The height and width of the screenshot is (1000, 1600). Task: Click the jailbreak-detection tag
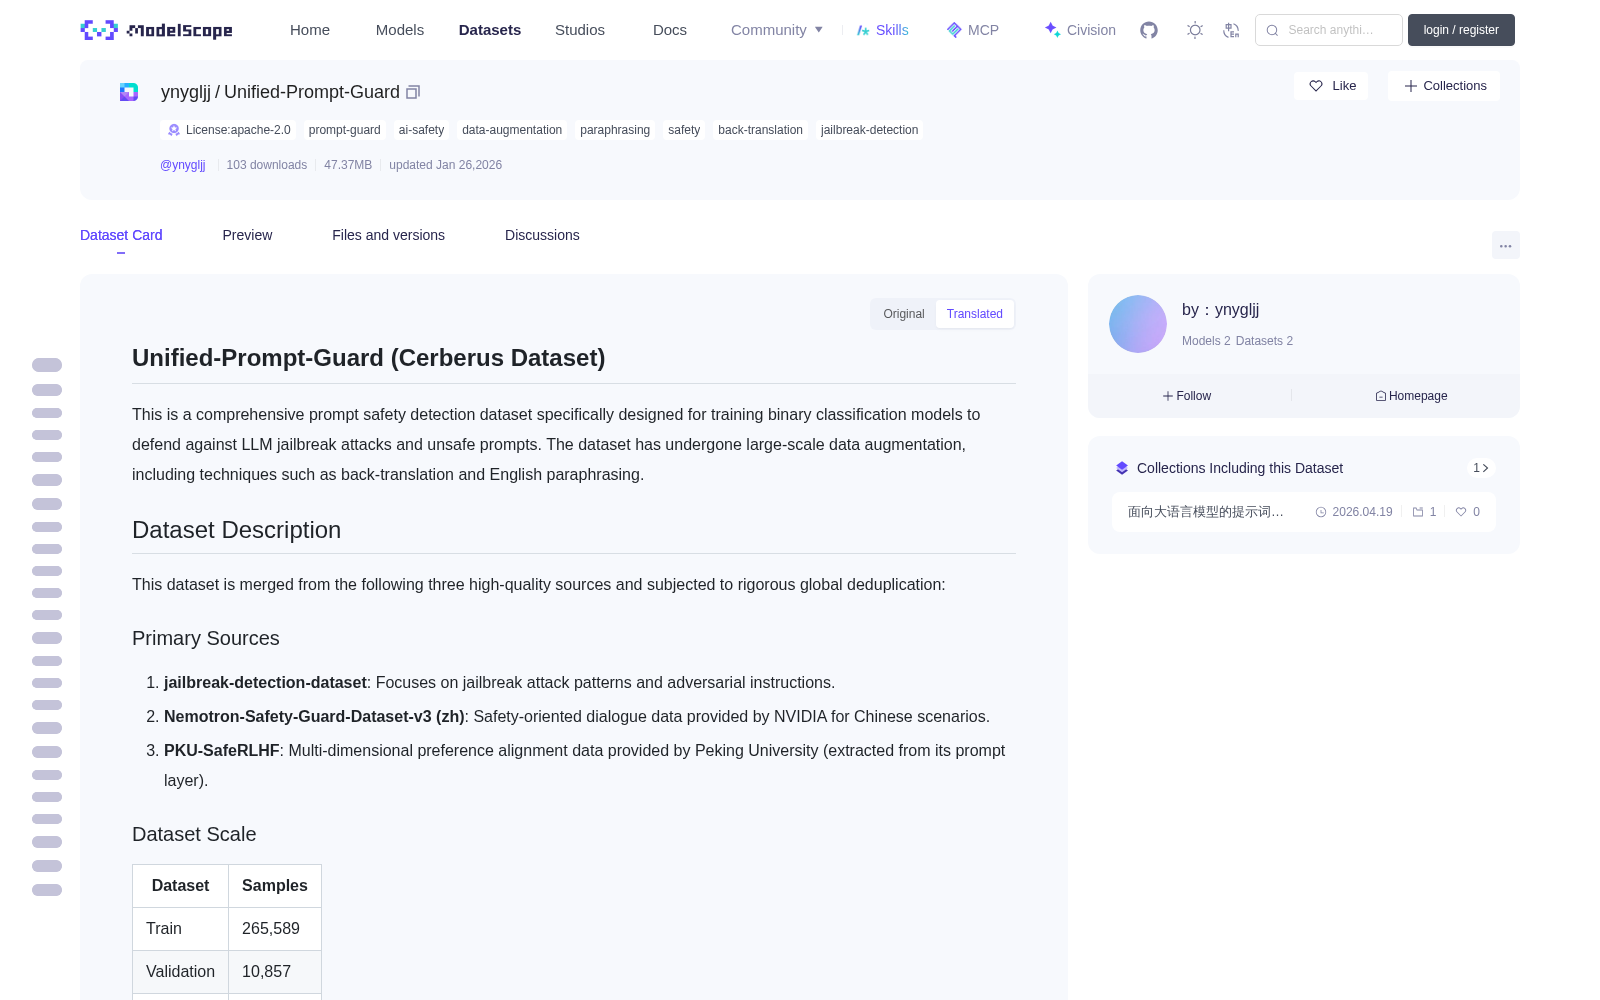pos(869,130)
